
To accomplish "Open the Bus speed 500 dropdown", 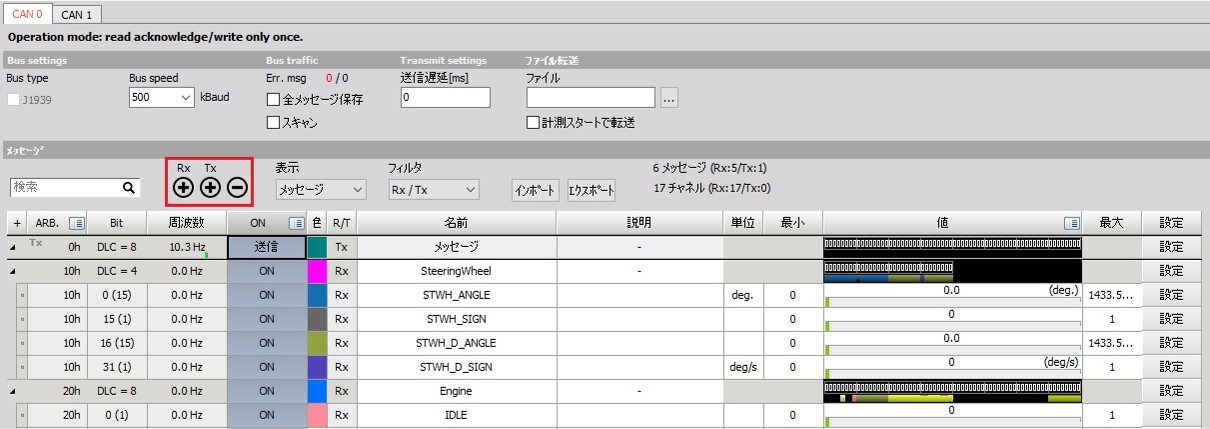I will [x=163, y=98].
